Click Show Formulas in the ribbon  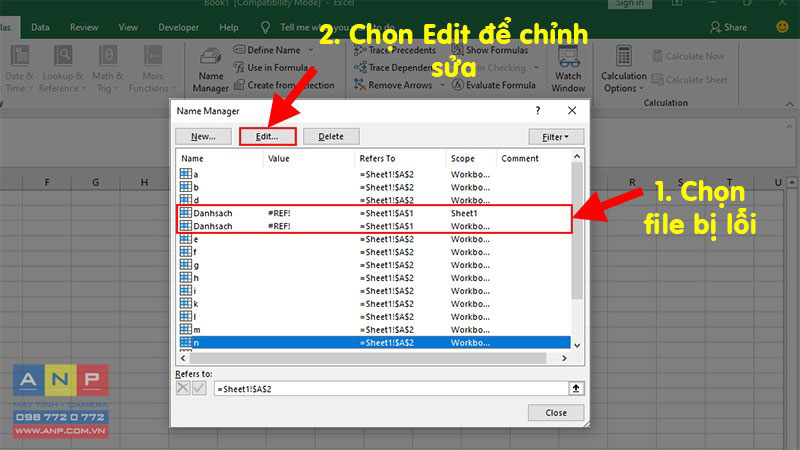click(490, 50)
